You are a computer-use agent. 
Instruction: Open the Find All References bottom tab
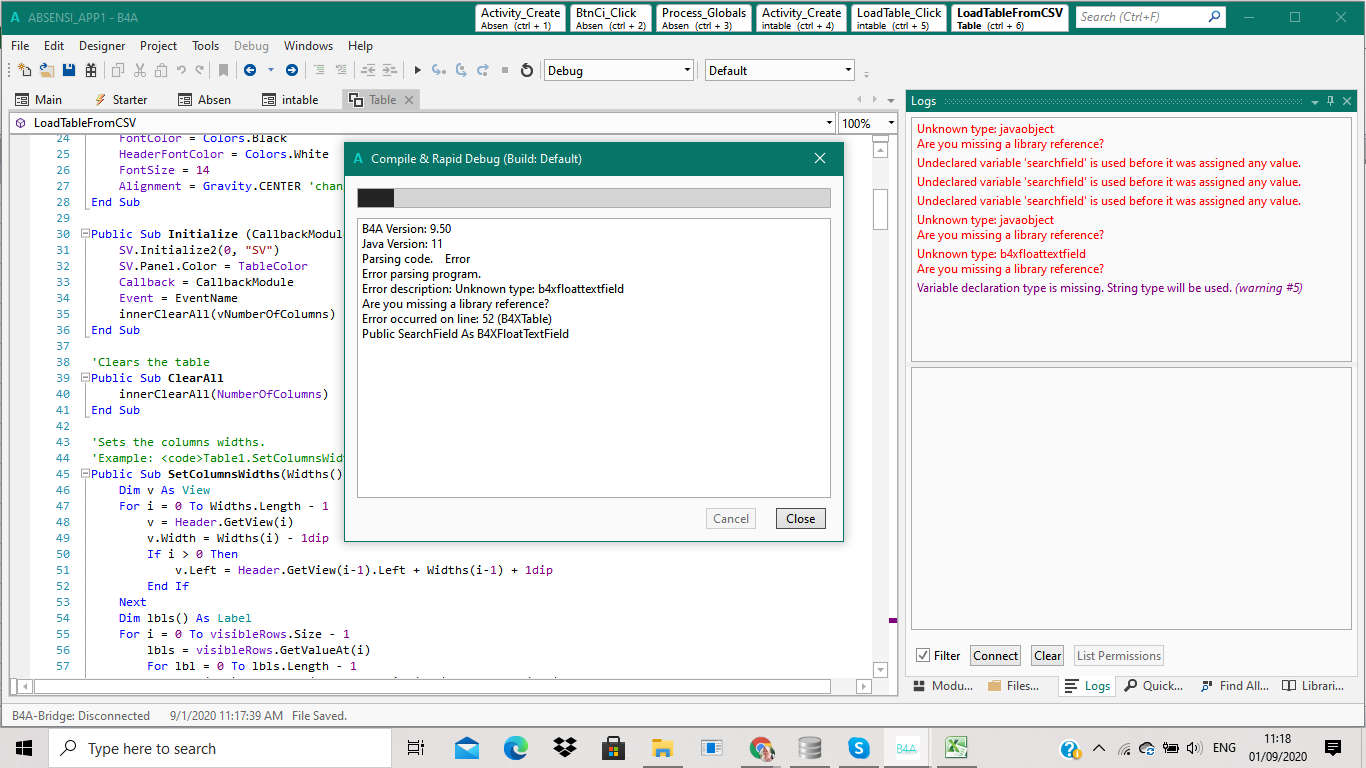[x=1234, y=685]
